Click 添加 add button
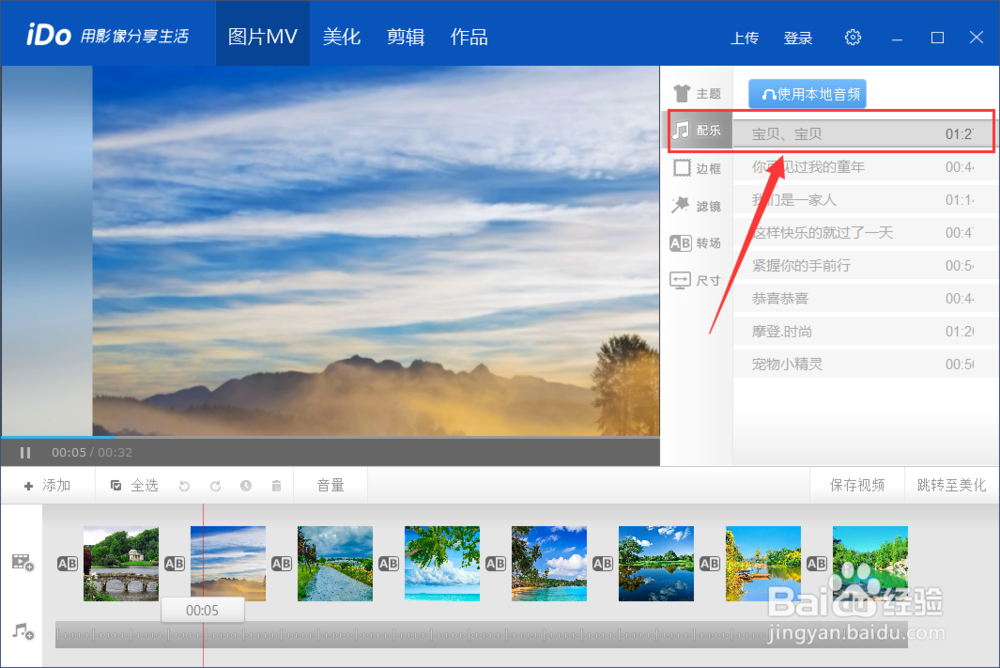 [x=47, y=486]
